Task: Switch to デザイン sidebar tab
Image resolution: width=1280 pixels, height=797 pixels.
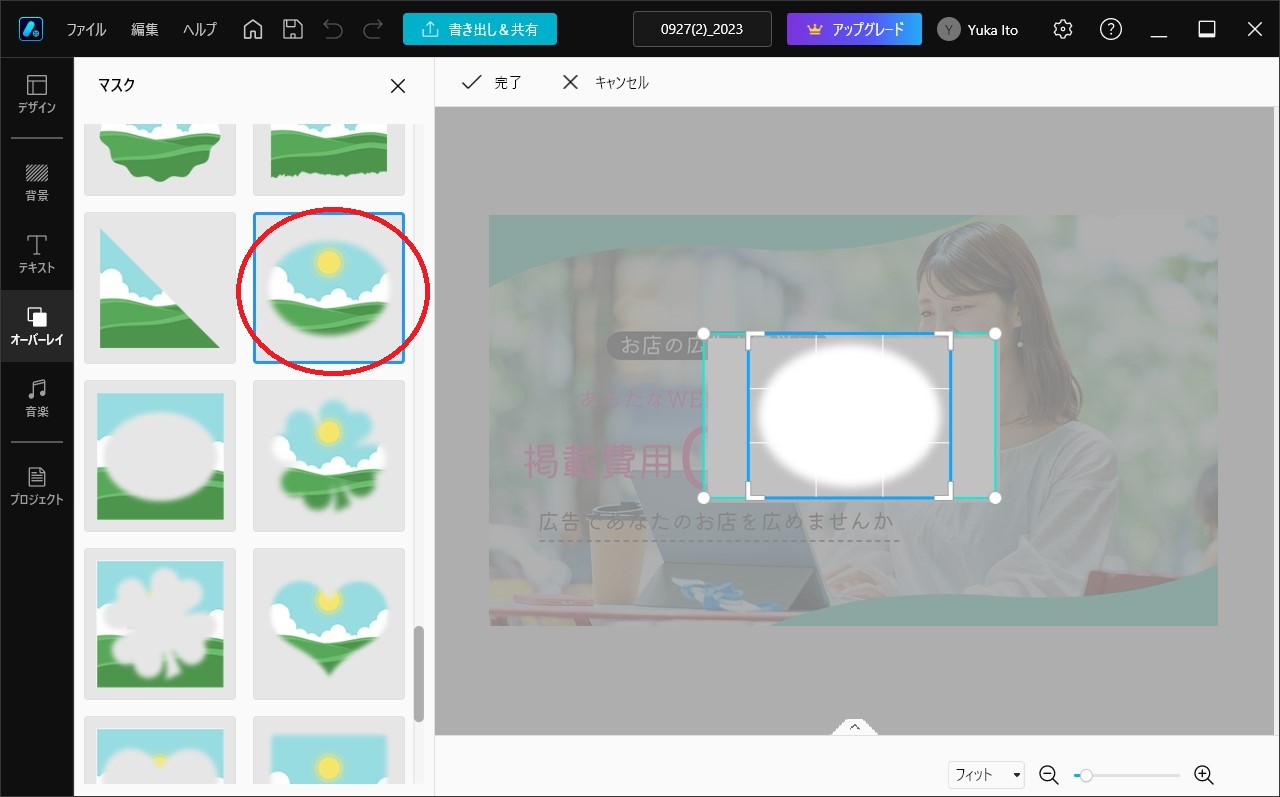Action: (37, 94)
